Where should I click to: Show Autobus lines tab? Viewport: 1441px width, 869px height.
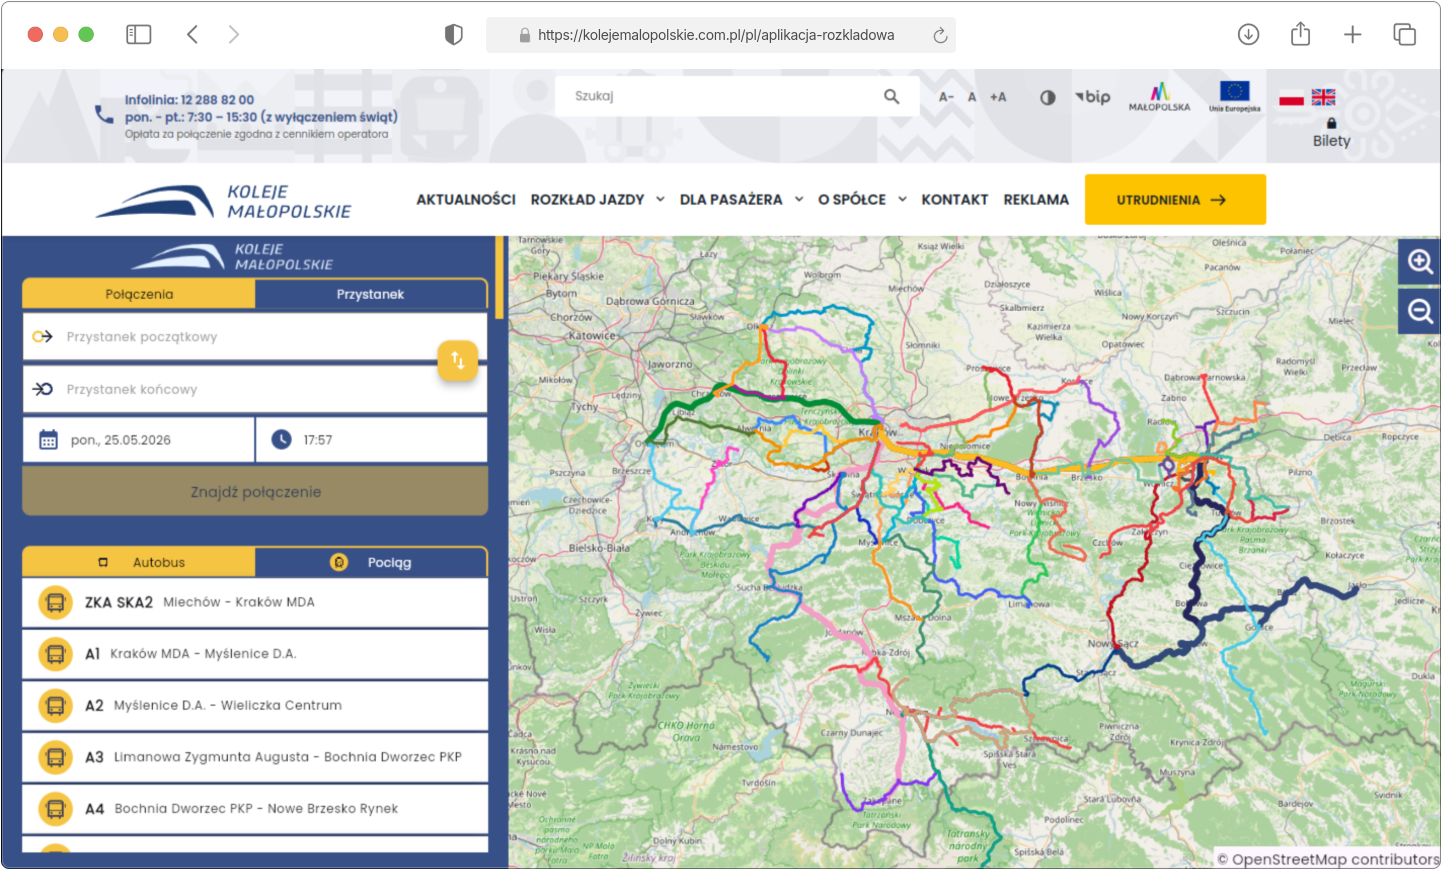click(139, 562)
